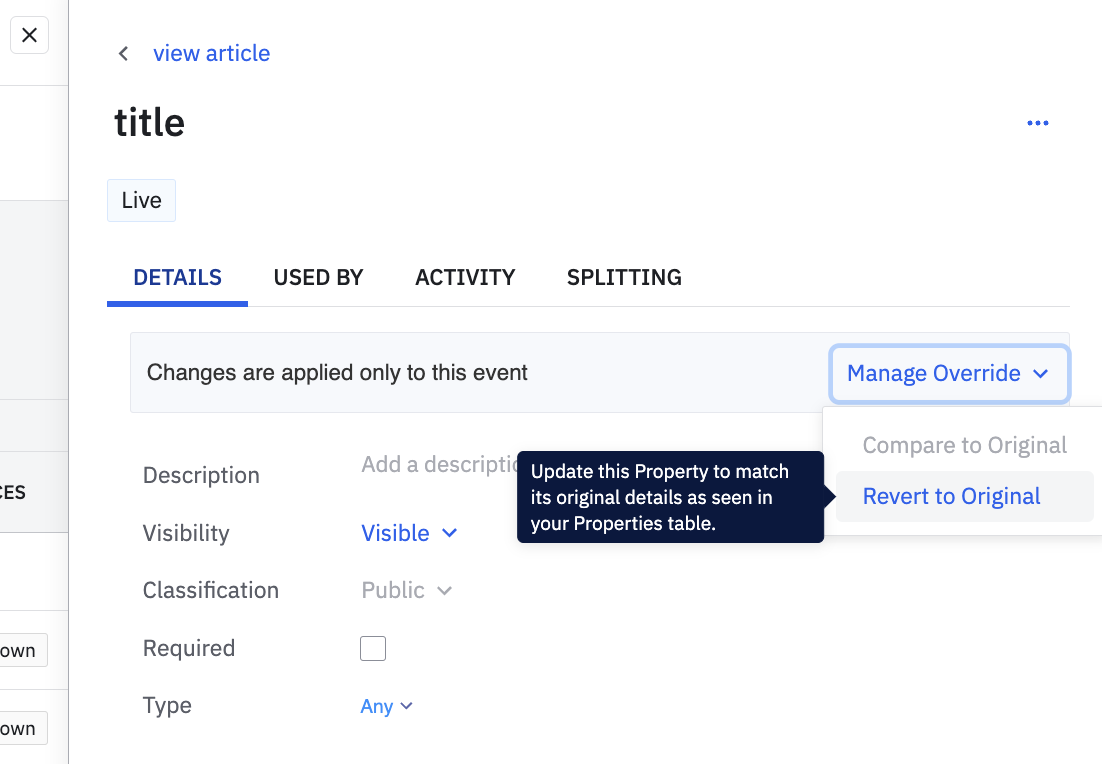
Task: Click the view article link
Action: click(211, 54)
